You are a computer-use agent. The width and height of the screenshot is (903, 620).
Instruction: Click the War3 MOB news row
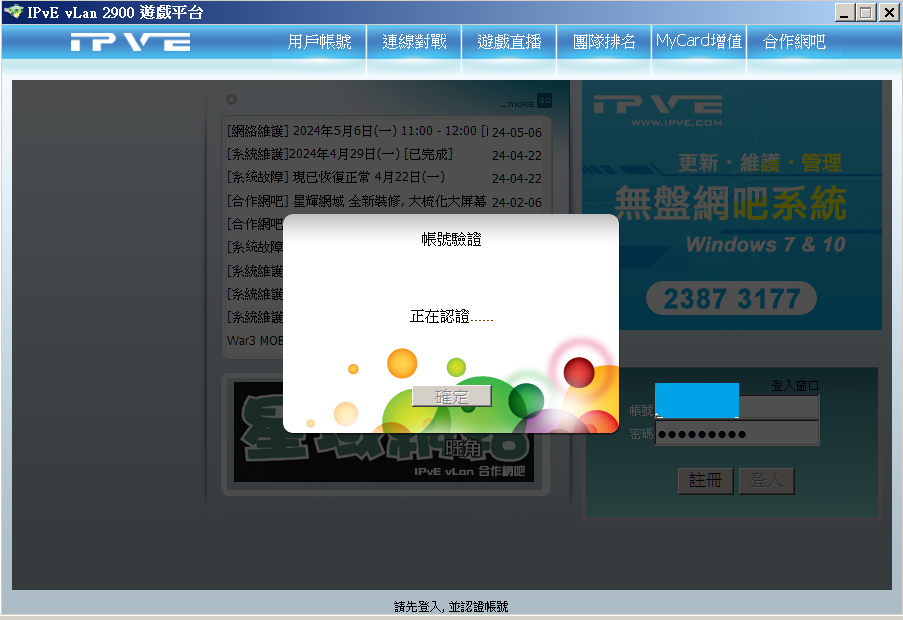coord(255,340)
